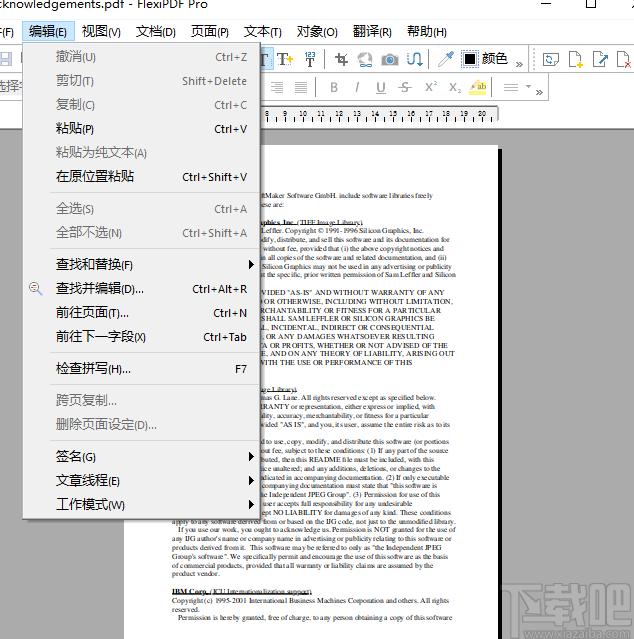The height and width of the screenshot is (639, 634).
Task: Click the 全部不选(N) menu entry
Action: click(x=141, y=233)
